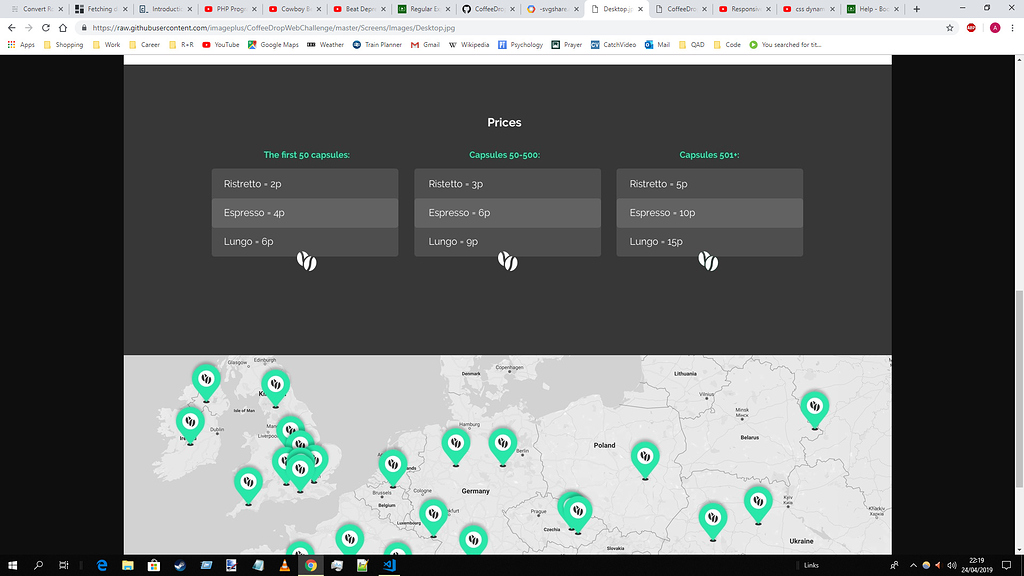Click the Home icon in Chrome toolbar

tap(63, 29)
